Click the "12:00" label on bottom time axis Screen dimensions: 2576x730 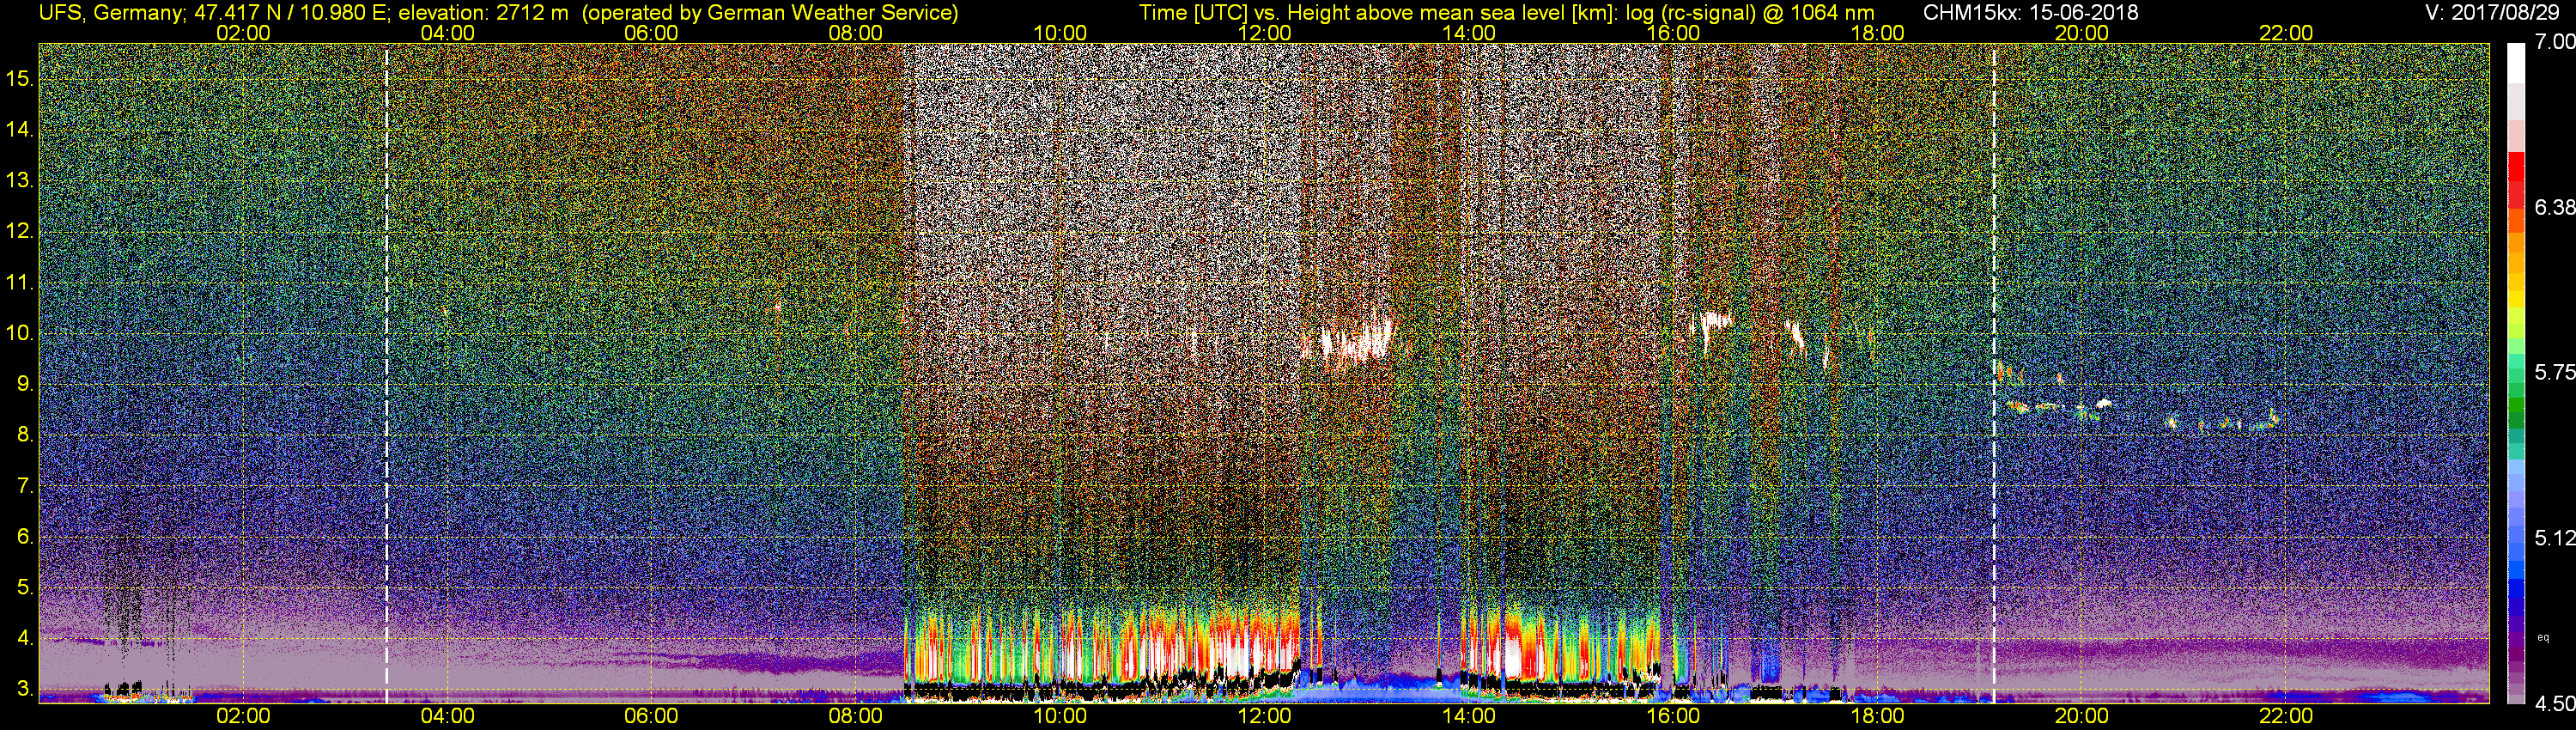(x=1264, y=716)
